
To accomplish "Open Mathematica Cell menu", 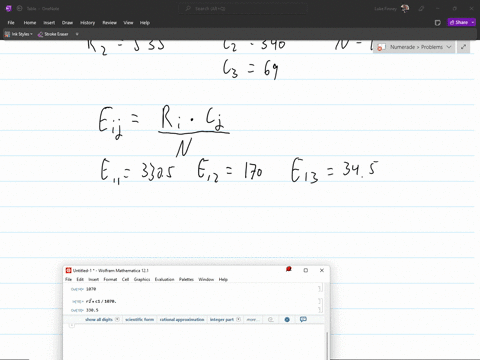I will tap(125, 279).
